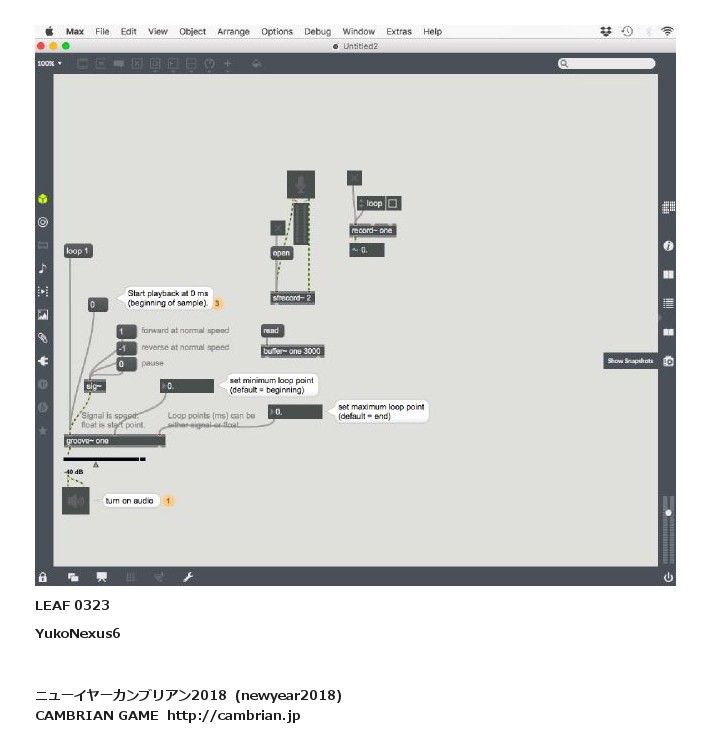Screen dimensions: 711x740
Task: Toggle the X box above record~ object
Action: tap(354, 178)
